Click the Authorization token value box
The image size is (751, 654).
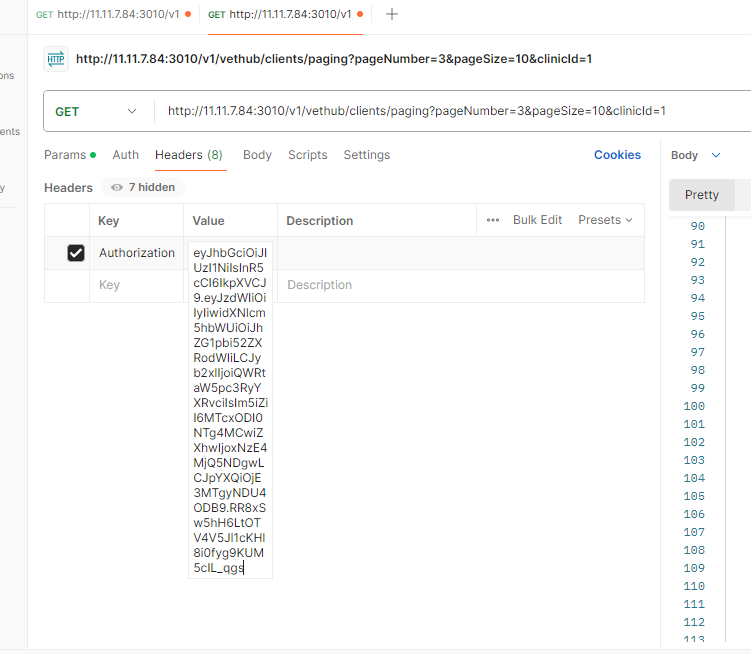[230, 410]
